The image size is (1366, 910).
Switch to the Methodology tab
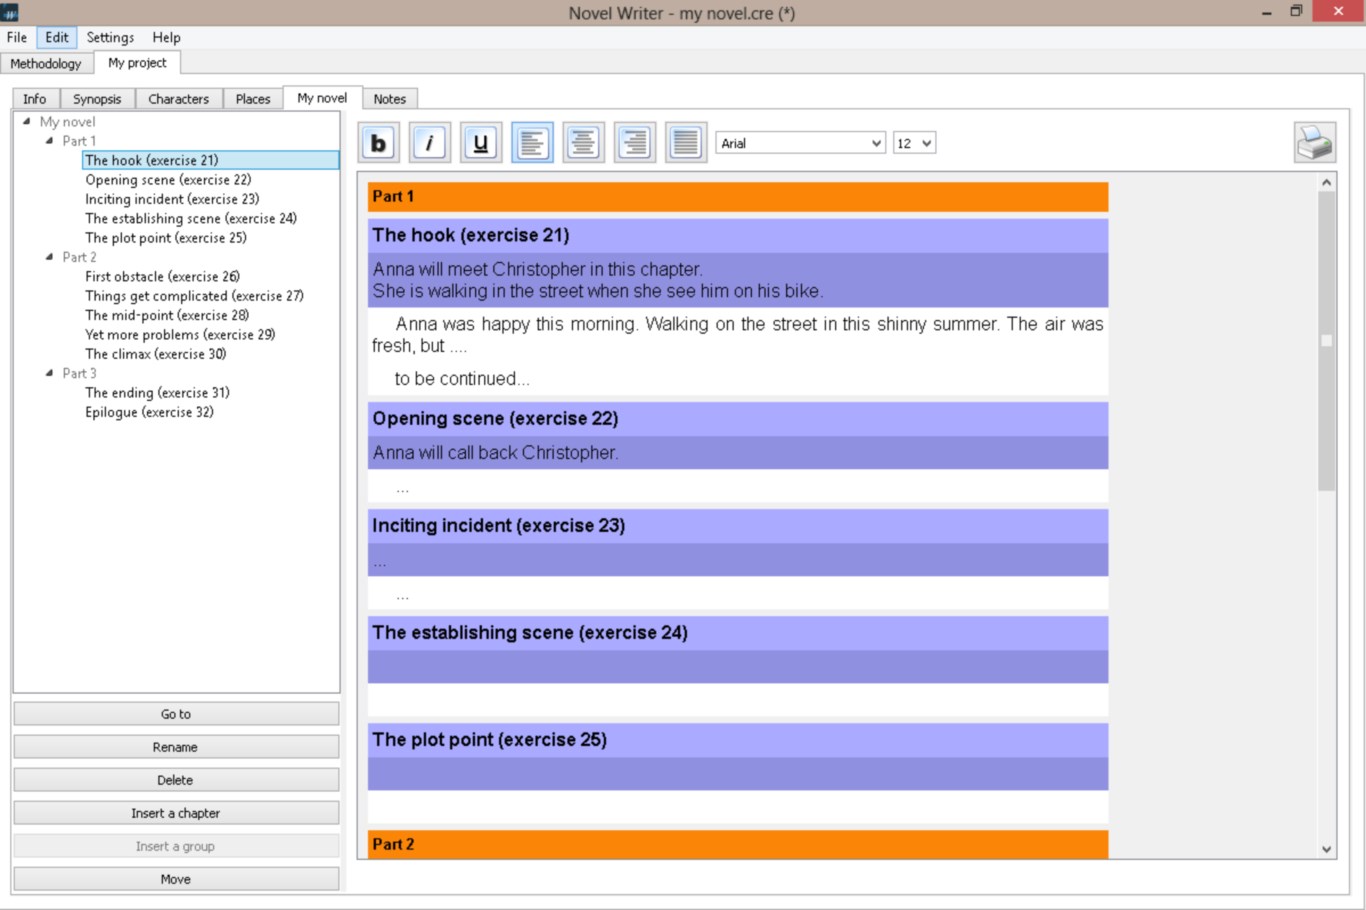(46, 63)
